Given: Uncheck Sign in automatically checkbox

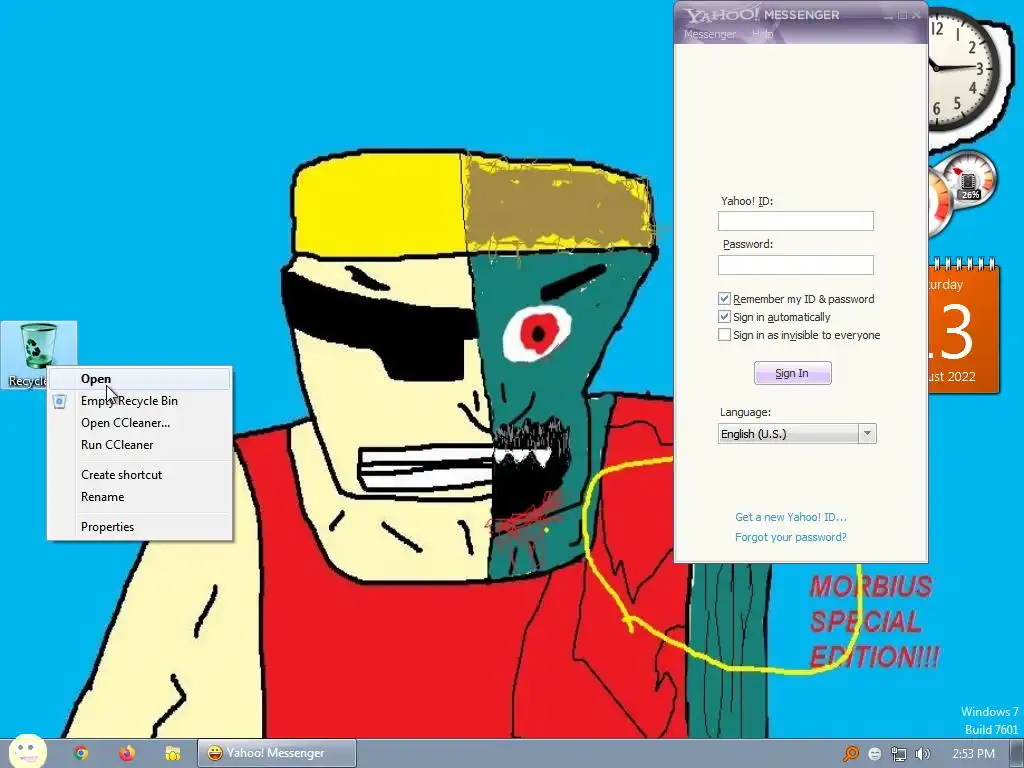Looking at the screenshot, I should pyautogui.click(x=724, y=317).
